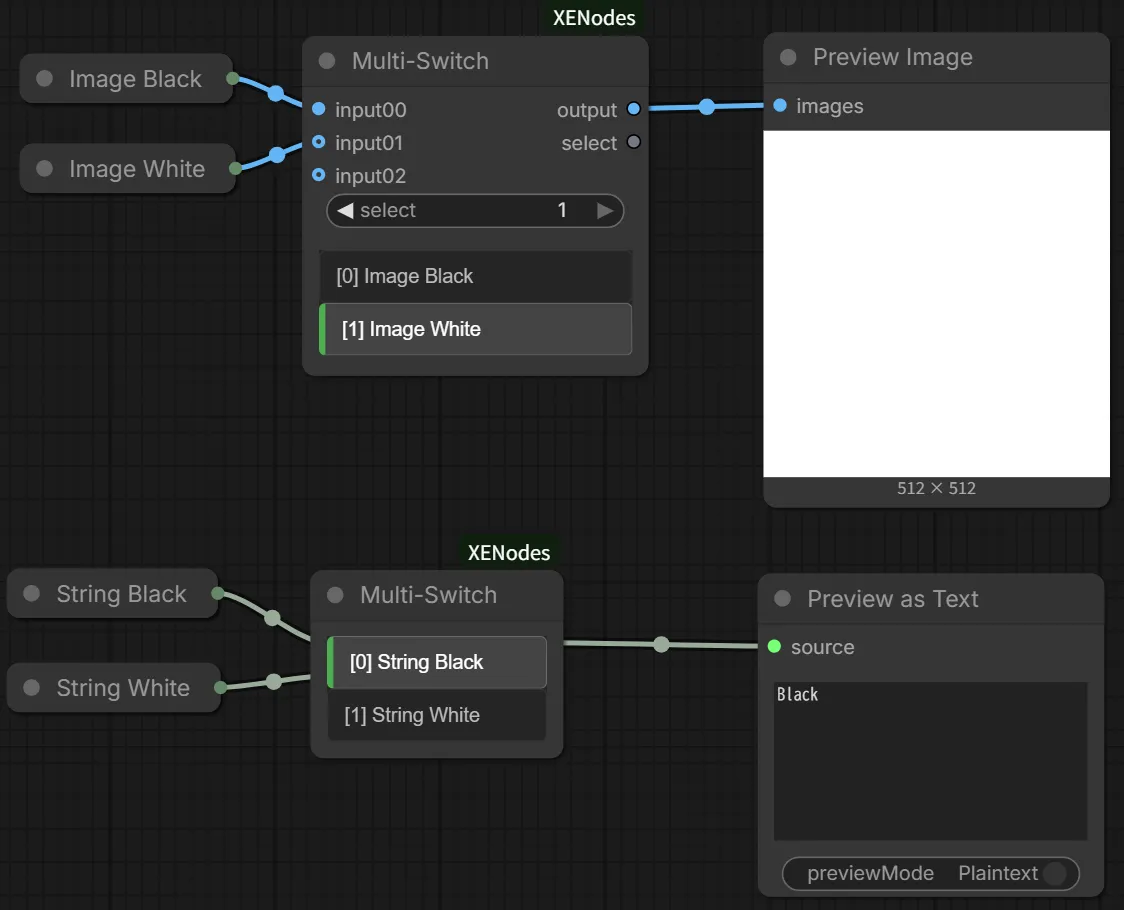This screenshot has width=1124, height=910.
Task: Select the [1] Image White option
Action: point(475,329)
